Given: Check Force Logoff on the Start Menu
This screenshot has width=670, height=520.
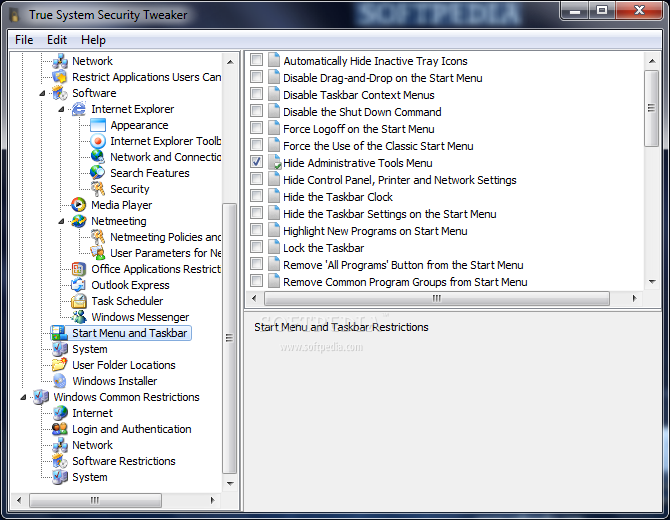Looking at the screenshot, I should [x=256, y=128].
